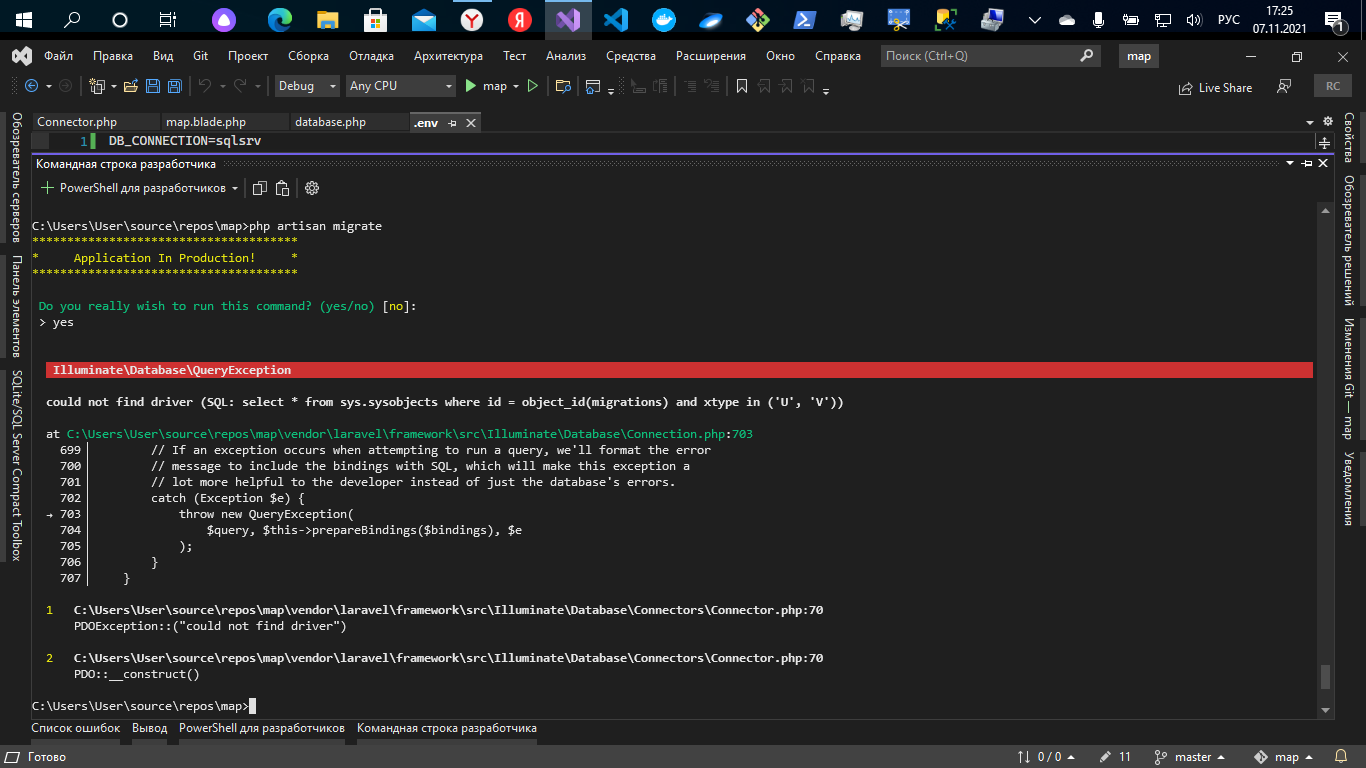Viewport: 1366px width, 768px height.
Task: Open the Обозреватель решений side panel
Action: (1348, 240)
